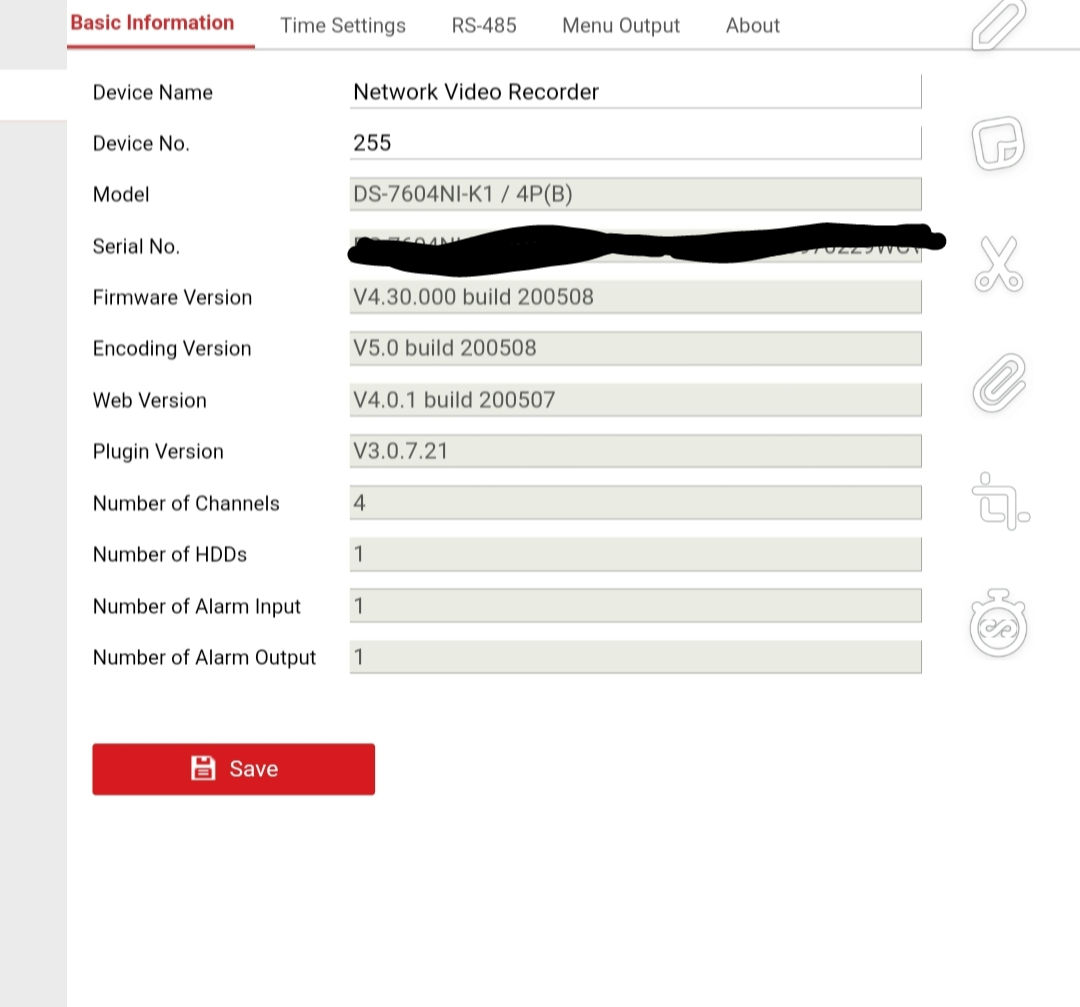Click the Web Version field
Screen dimensions: 1080x1007
(x=635, y=400)
